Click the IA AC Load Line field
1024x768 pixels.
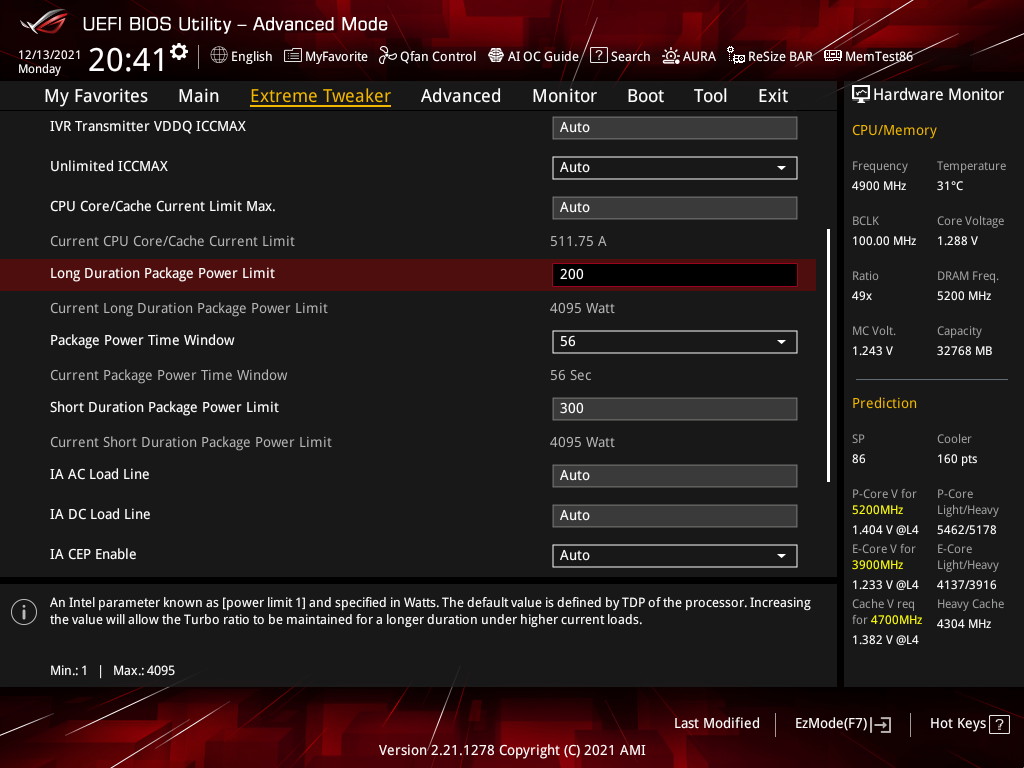point(675,476)
